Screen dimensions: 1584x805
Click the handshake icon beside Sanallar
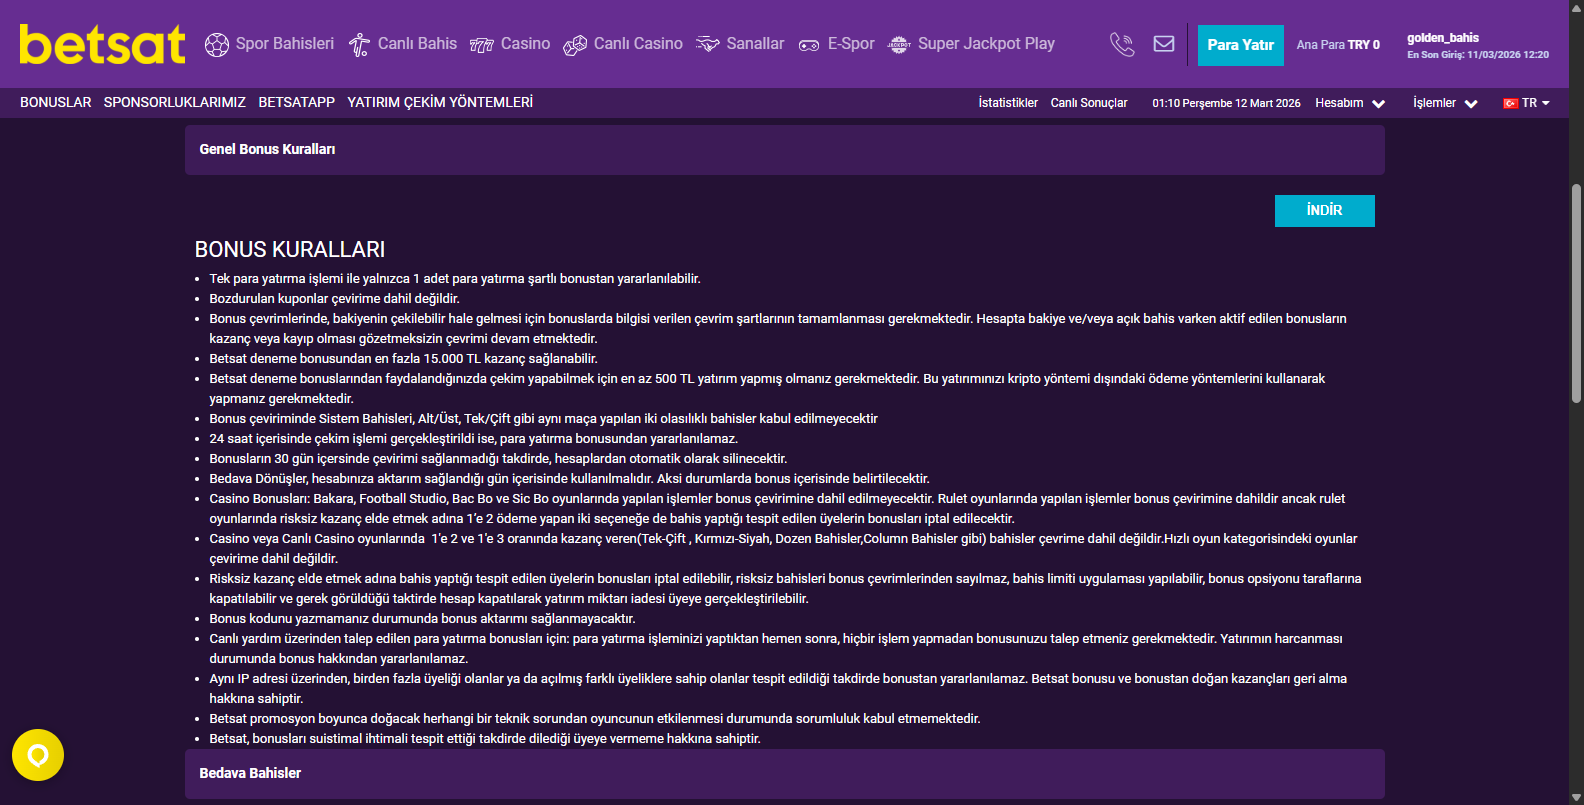click(708, 44)
